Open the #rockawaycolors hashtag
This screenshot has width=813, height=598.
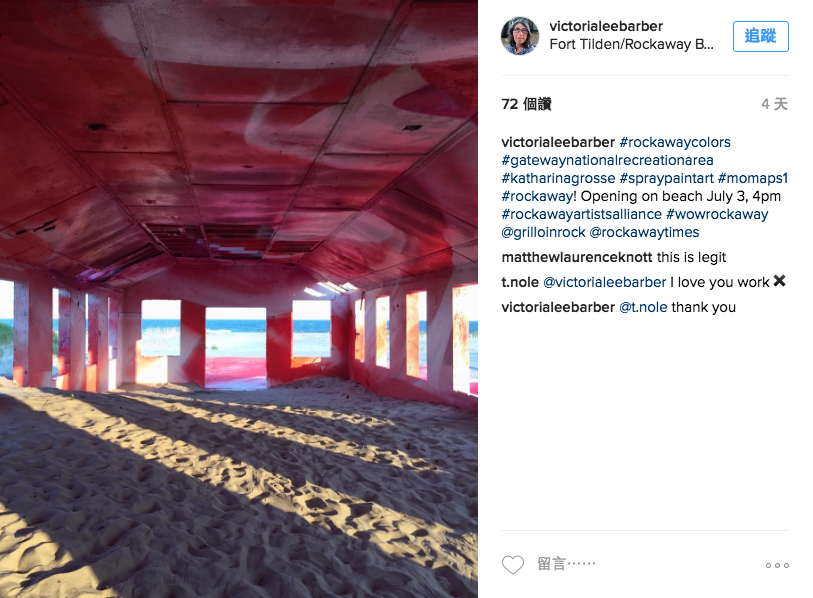(x=675, y=142)
